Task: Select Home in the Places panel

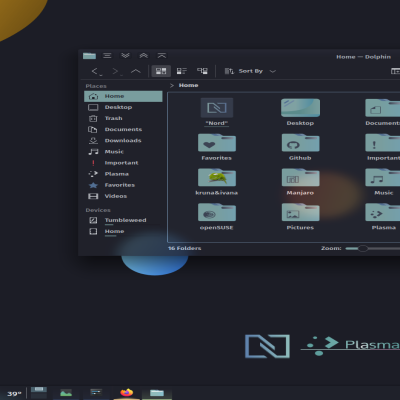Action: [123, 96]
